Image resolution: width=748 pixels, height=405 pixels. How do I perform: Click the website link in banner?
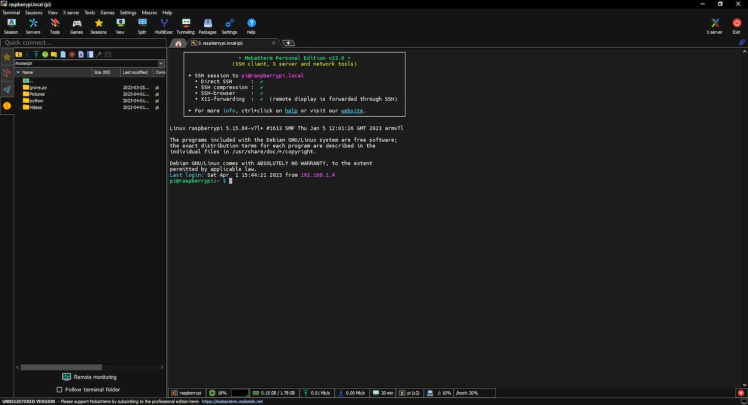[x=350, y=110]
